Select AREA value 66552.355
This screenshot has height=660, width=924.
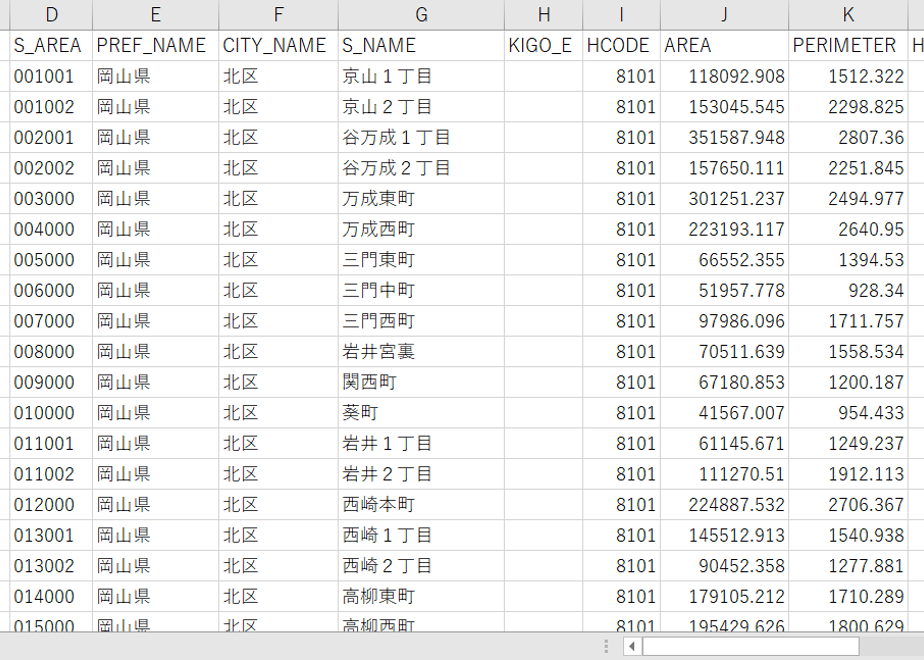coord(724,260)
